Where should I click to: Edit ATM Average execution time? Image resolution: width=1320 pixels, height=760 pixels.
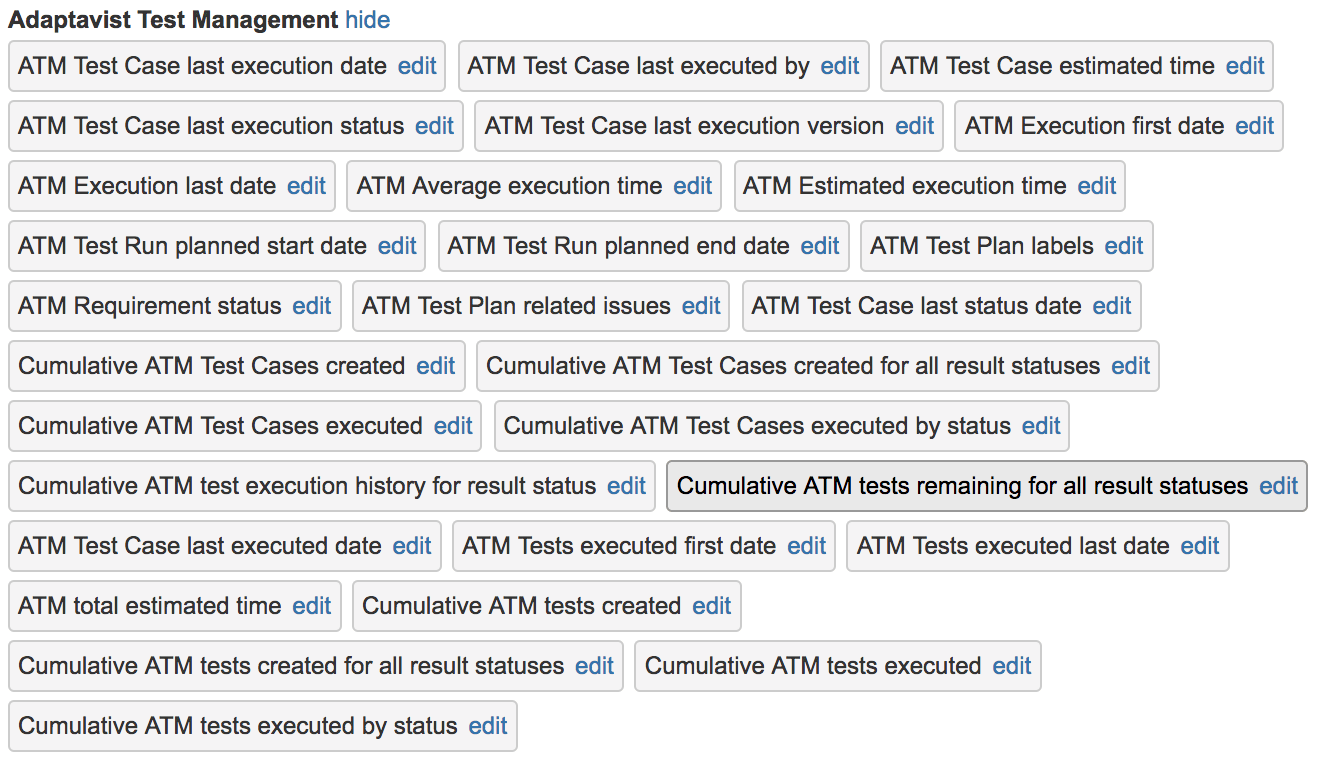[x=693, y=186]
